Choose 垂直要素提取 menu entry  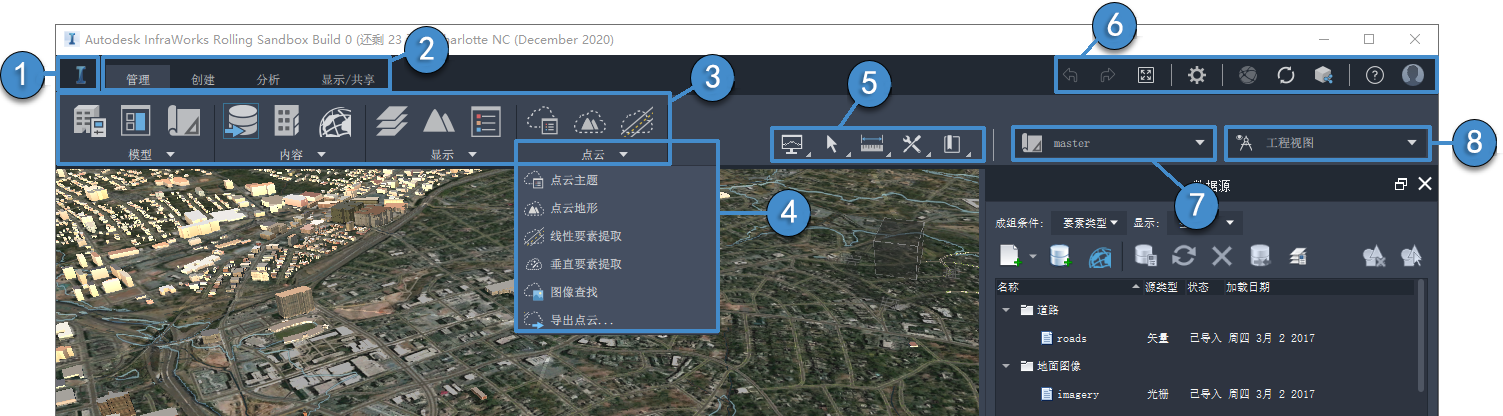tap(617, 264)
